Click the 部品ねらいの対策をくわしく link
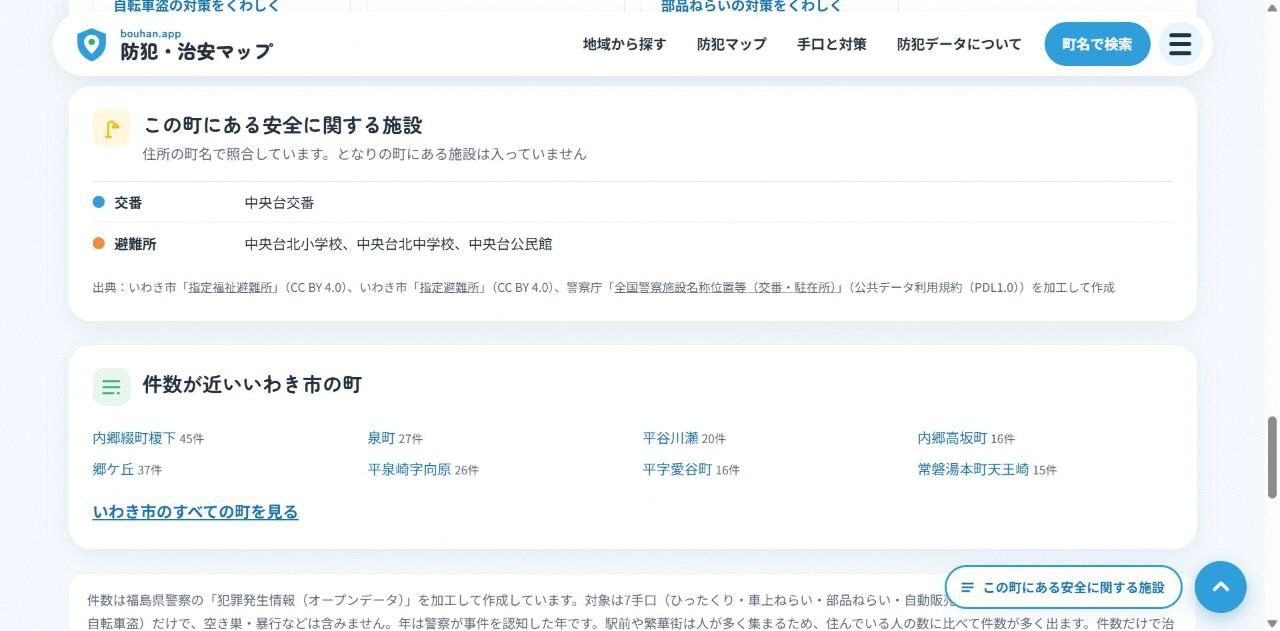 coord(751,6)
